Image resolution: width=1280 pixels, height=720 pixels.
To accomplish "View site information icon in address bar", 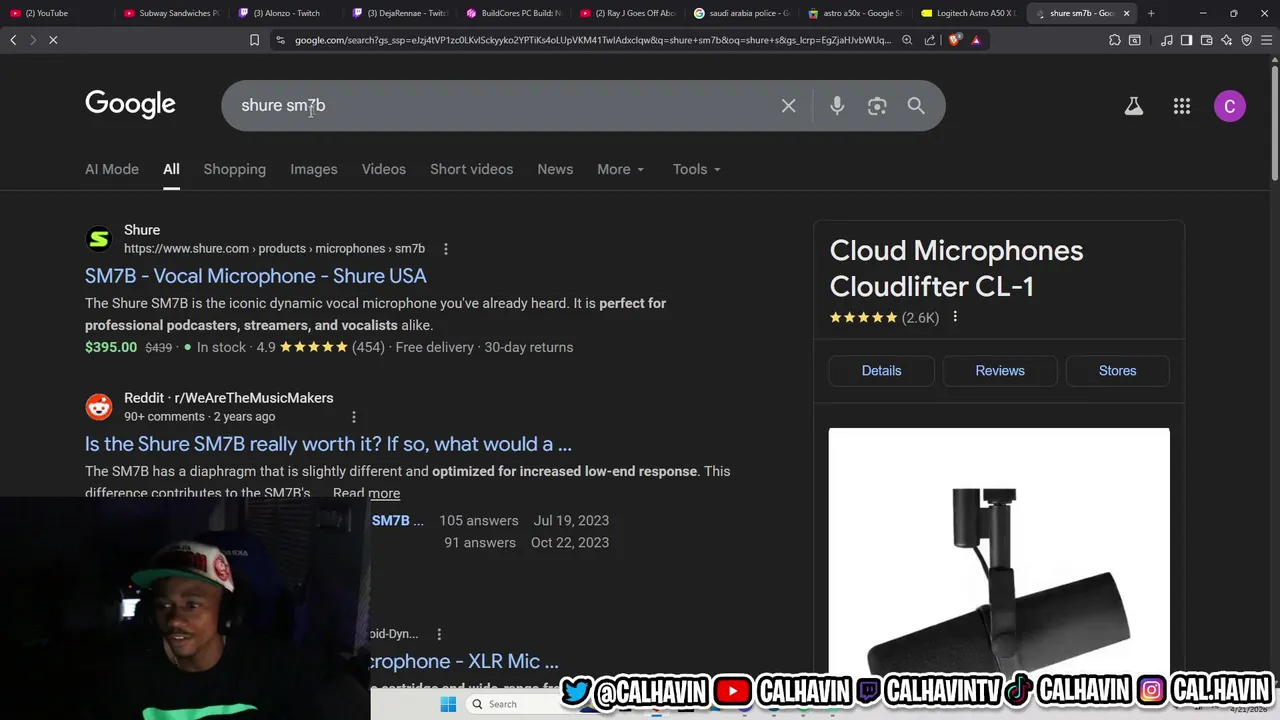I will click(x=280, y=40).
